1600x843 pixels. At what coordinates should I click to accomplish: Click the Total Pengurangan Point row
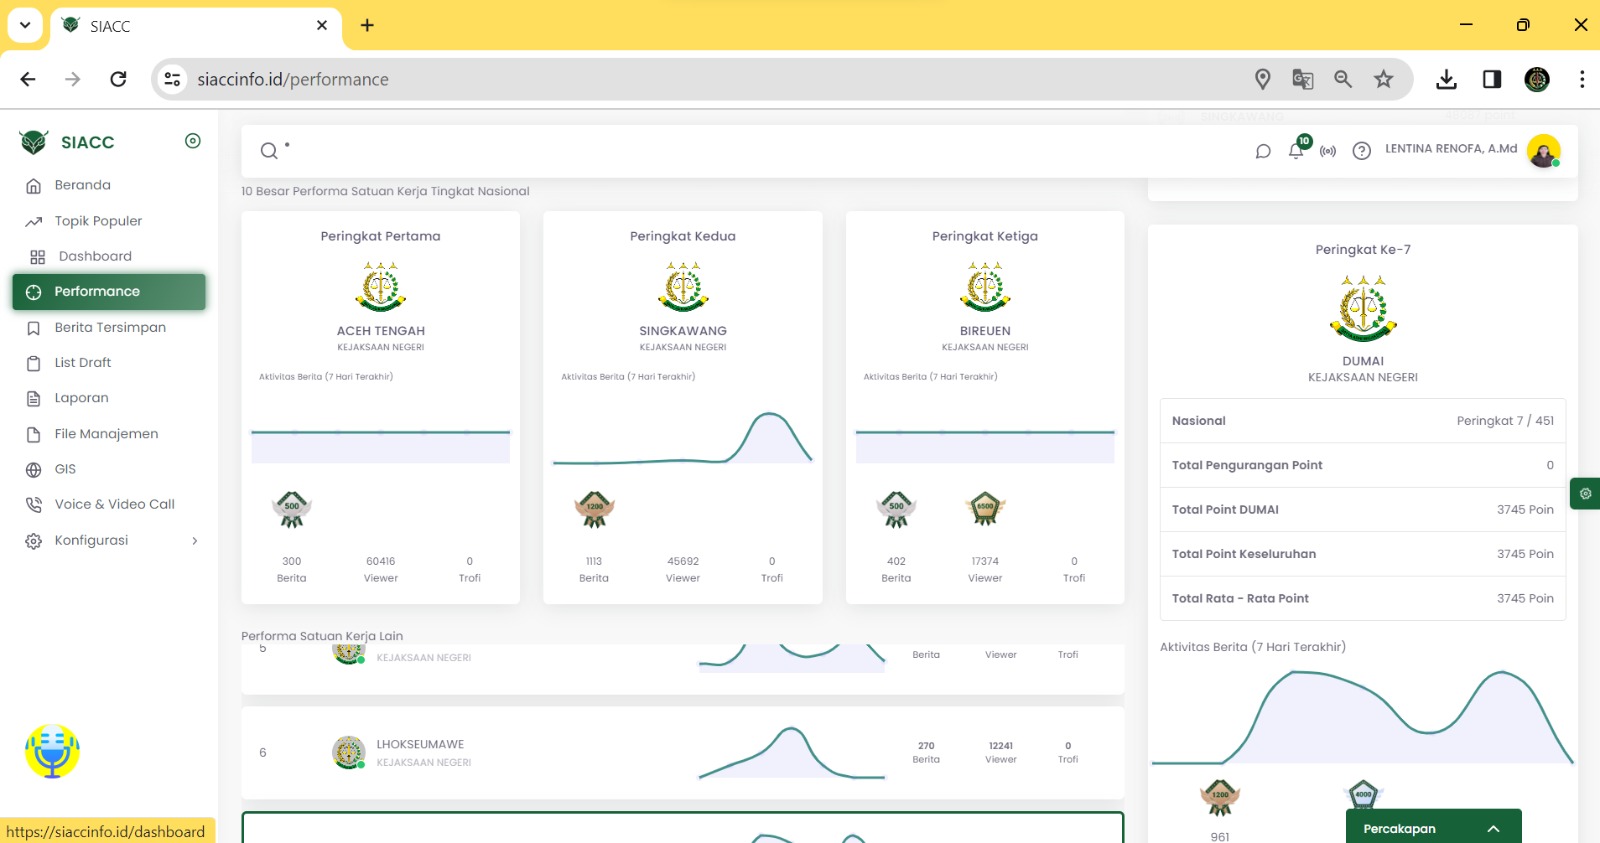click(1363, 465)
